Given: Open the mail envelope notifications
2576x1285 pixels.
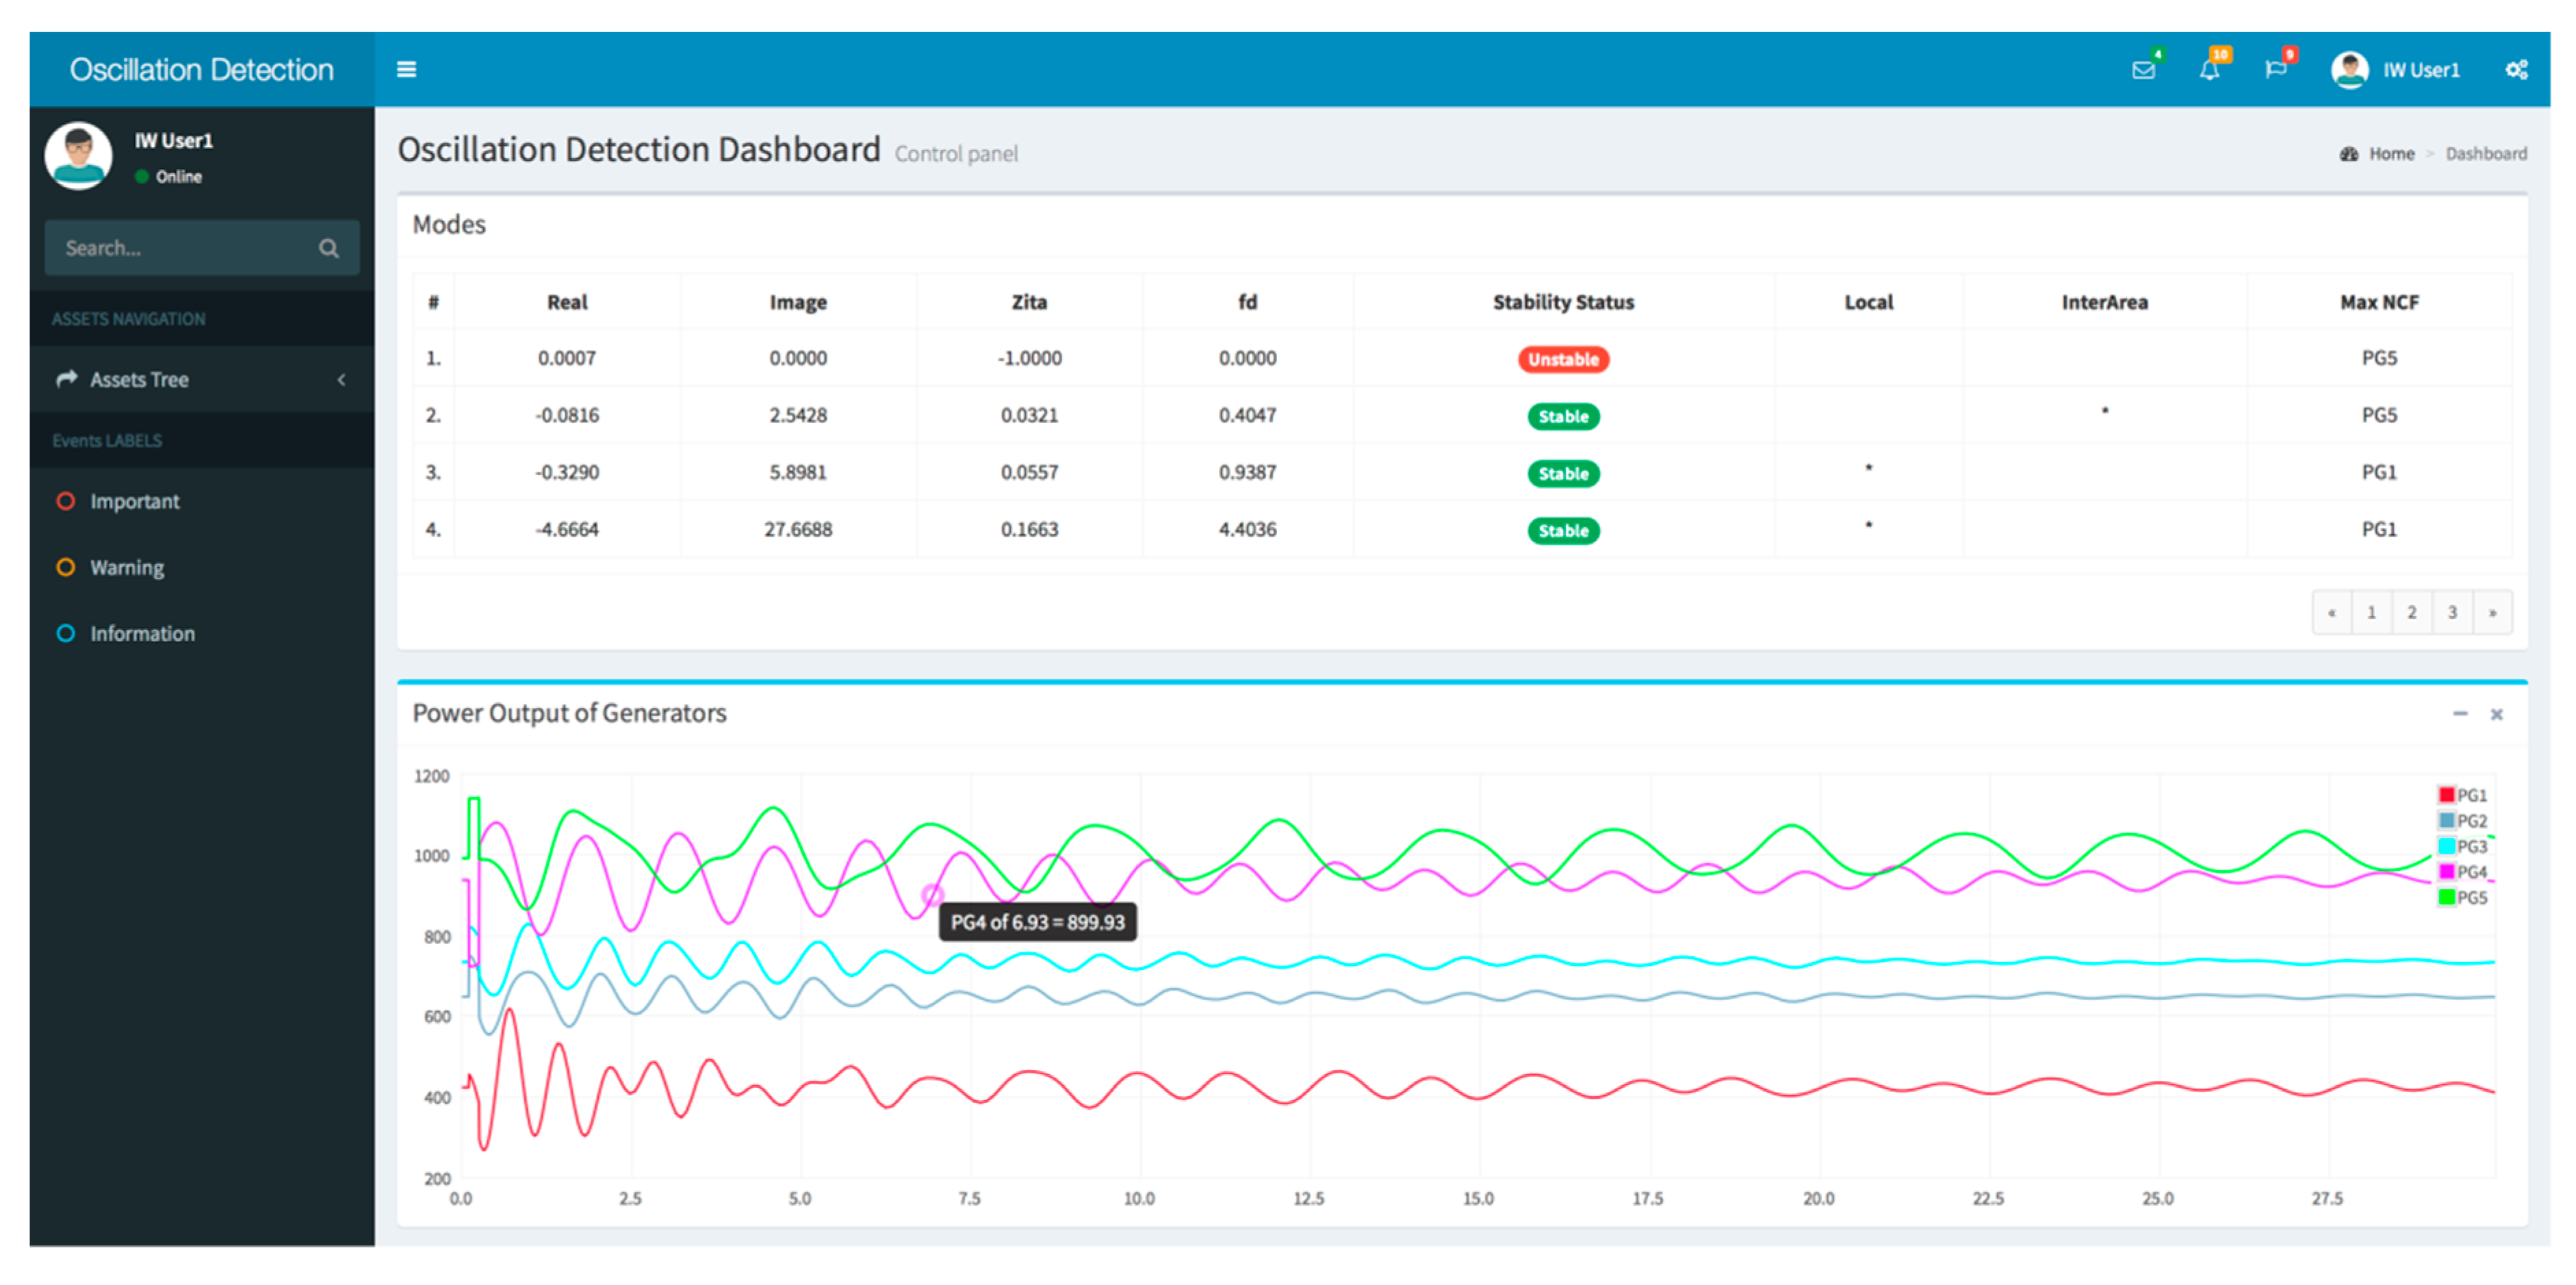Looking at the screenshot, I should tap(2143, 70).
